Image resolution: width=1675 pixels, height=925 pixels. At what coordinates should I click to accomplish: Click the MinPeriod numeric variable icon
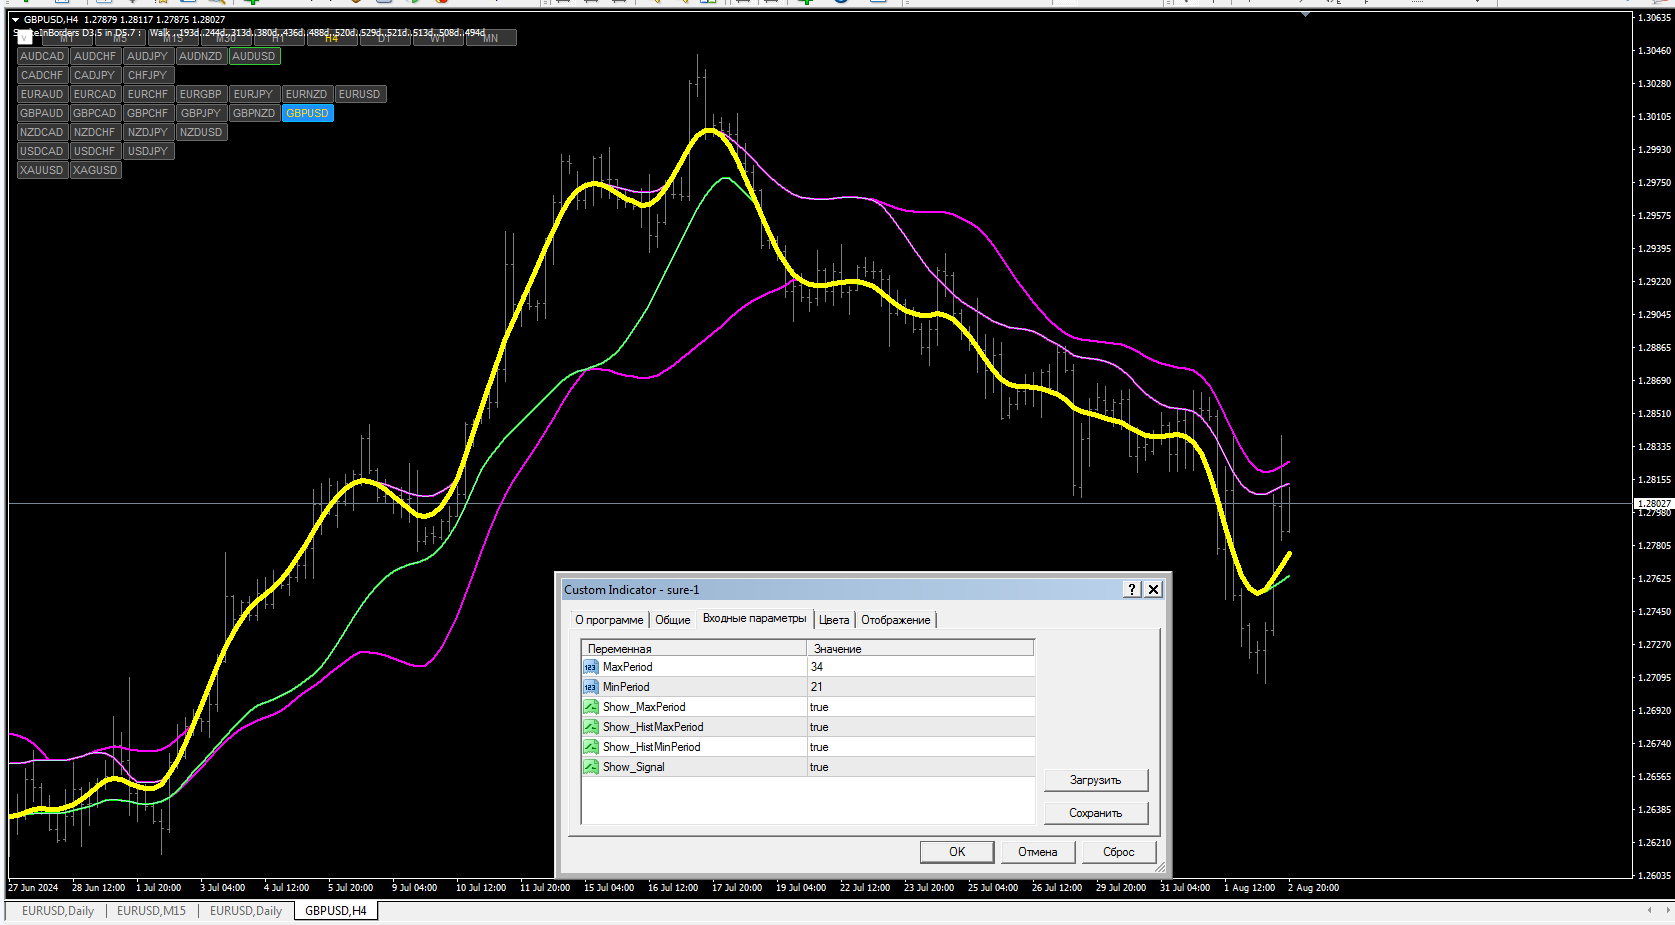tap(590, 687)
